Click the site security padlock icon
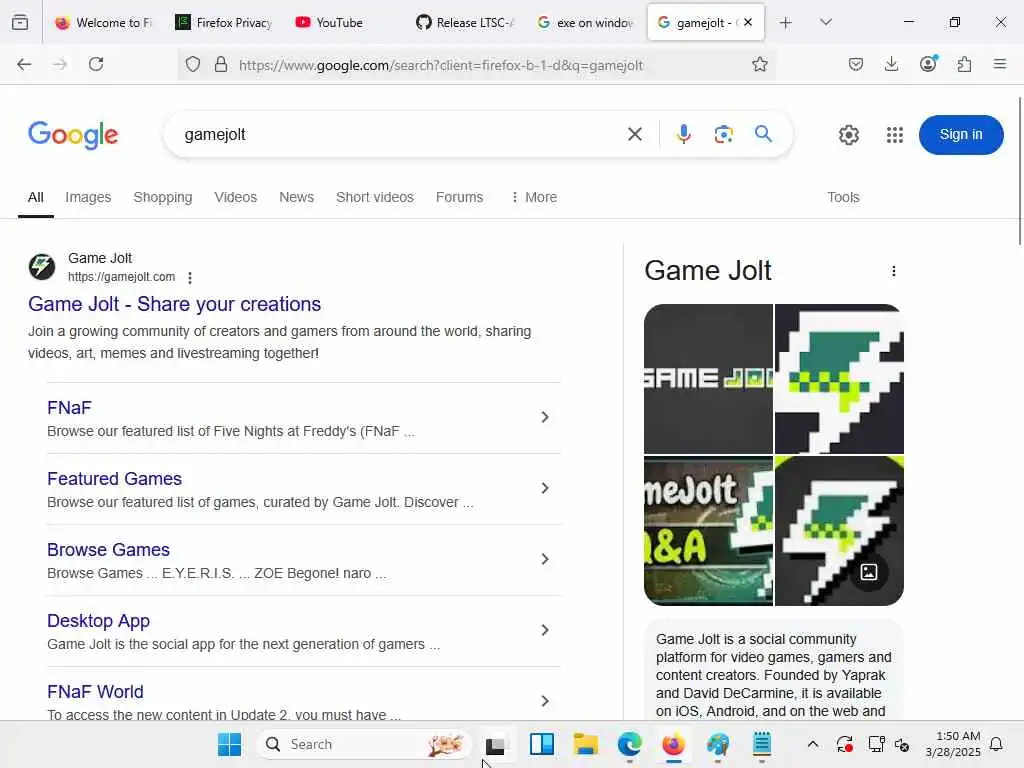The height and width of the screenshot is (768, 1024). coord(221,64)
